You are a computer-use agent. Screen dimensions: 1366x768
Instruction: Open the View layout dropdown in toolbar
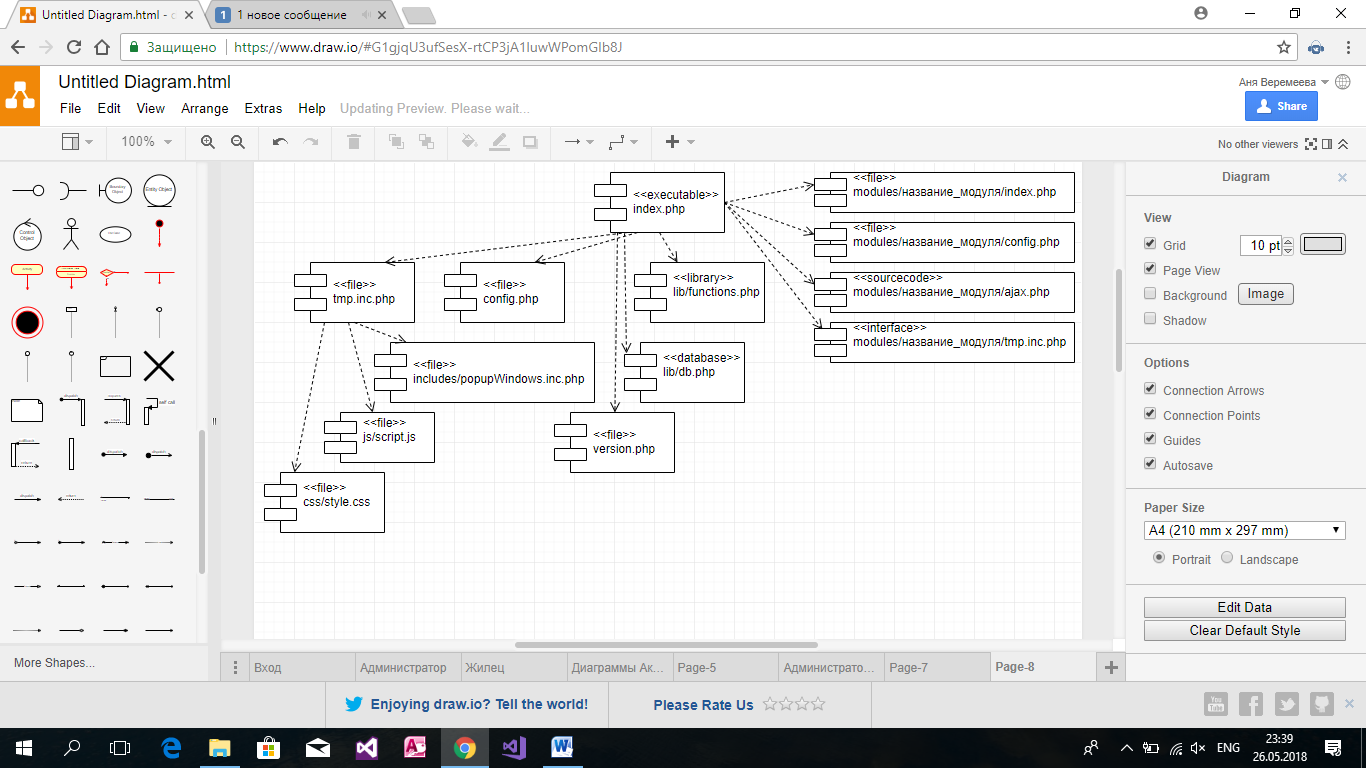(77, 142)
